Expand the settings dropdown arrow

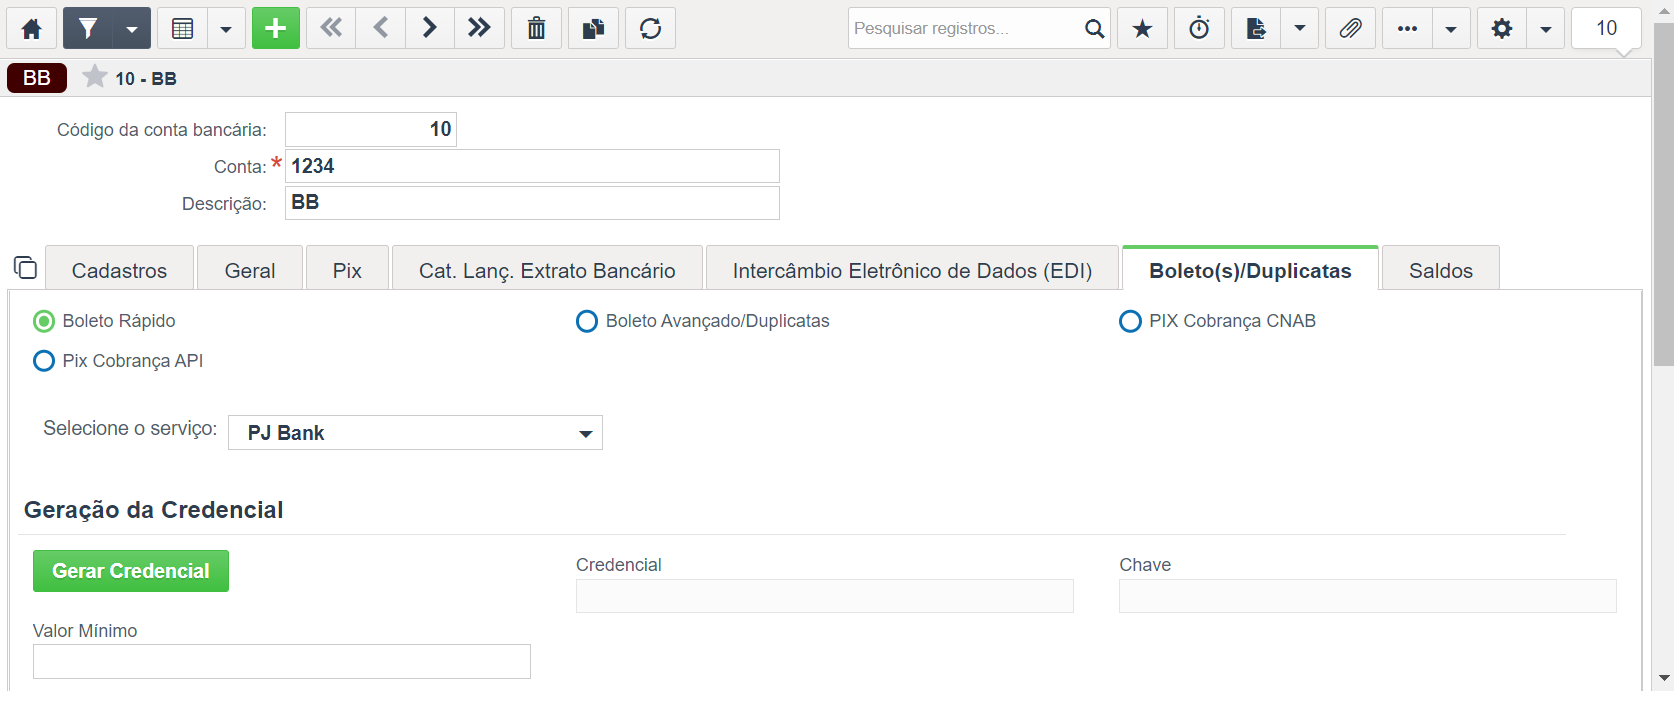point(1546,28)
